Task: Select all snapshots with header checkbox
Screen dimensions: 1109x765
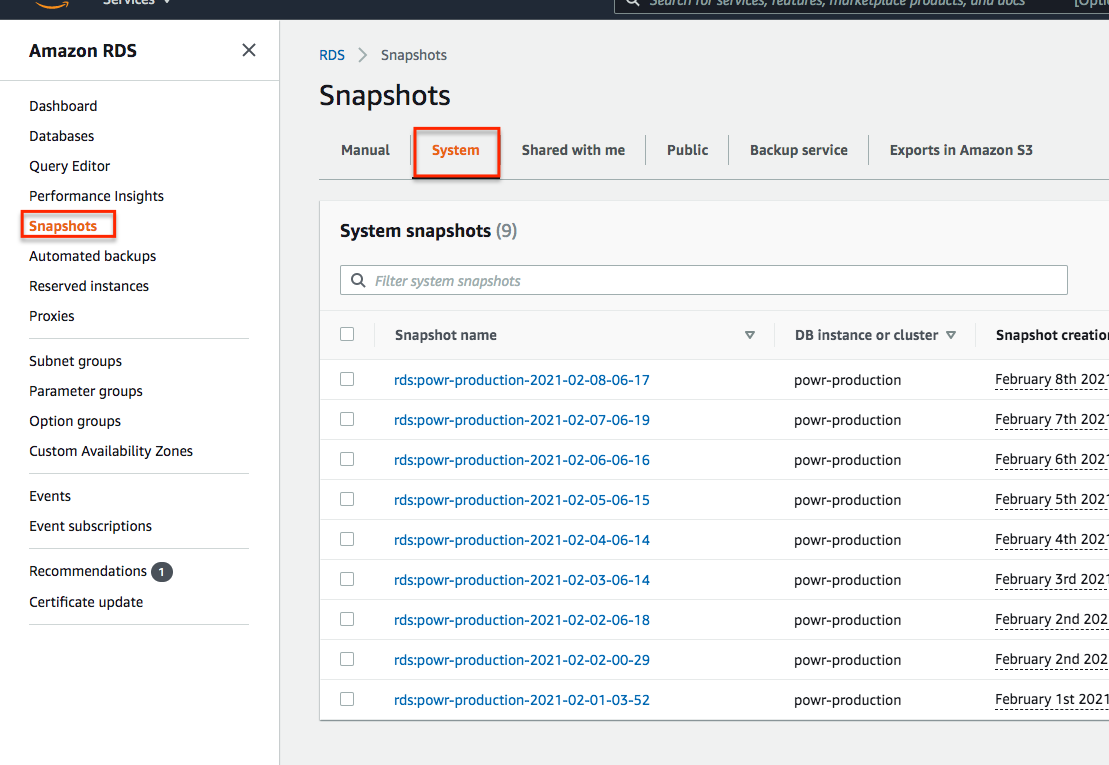Action: (x=347, y=334)
